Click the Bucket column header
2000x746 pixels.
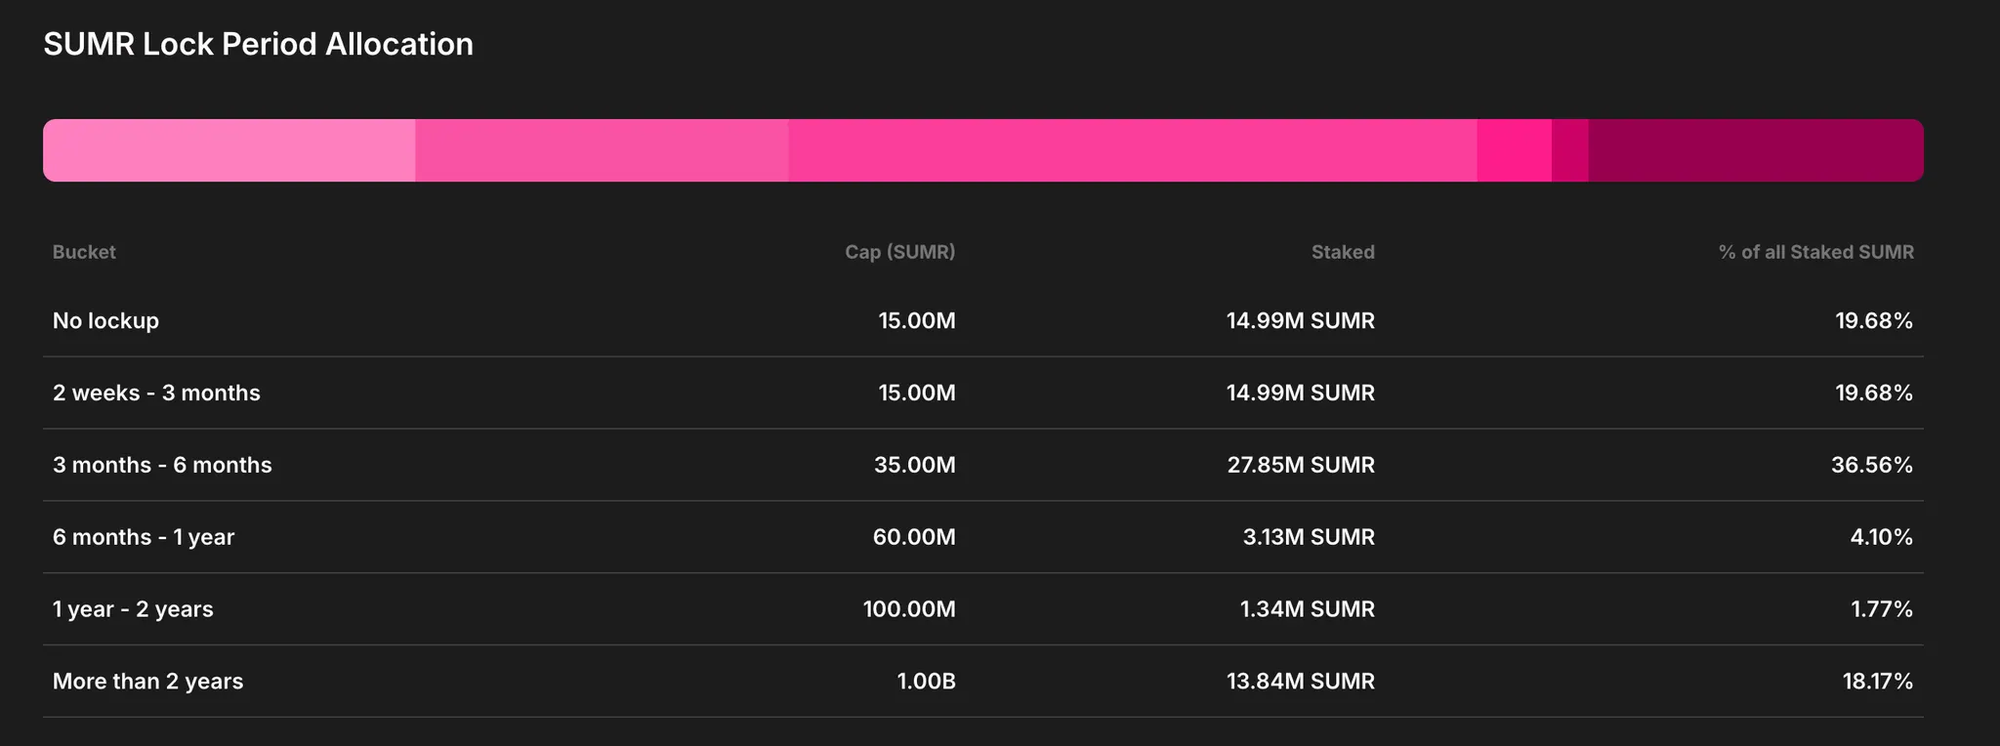(84, 252)
